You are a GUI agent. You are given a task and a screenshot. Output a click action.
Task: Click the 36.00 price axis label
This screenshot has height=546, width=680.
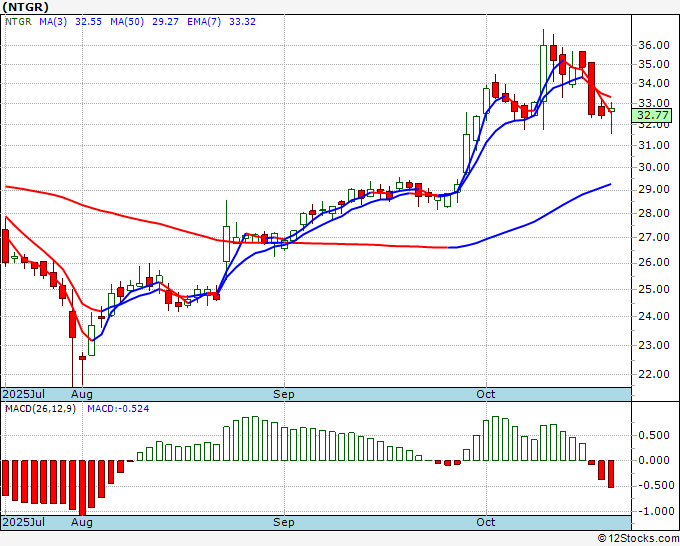(x=654, y=45)
